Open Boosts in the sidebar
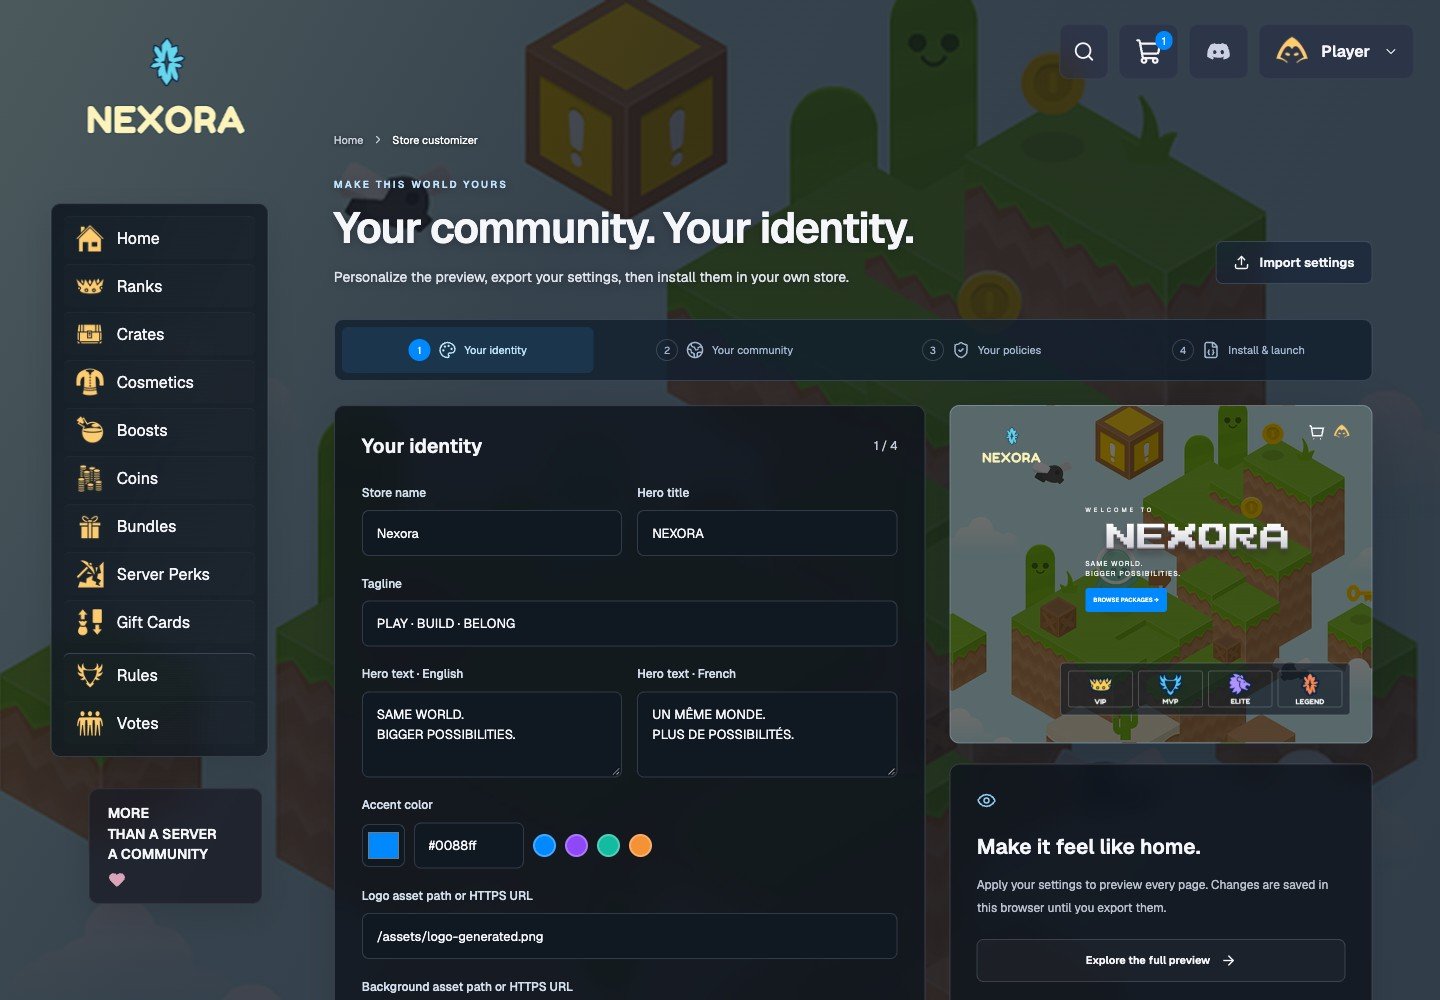Image resolution: width=1440 pixels, height=1000 pixels. point(160,430)
